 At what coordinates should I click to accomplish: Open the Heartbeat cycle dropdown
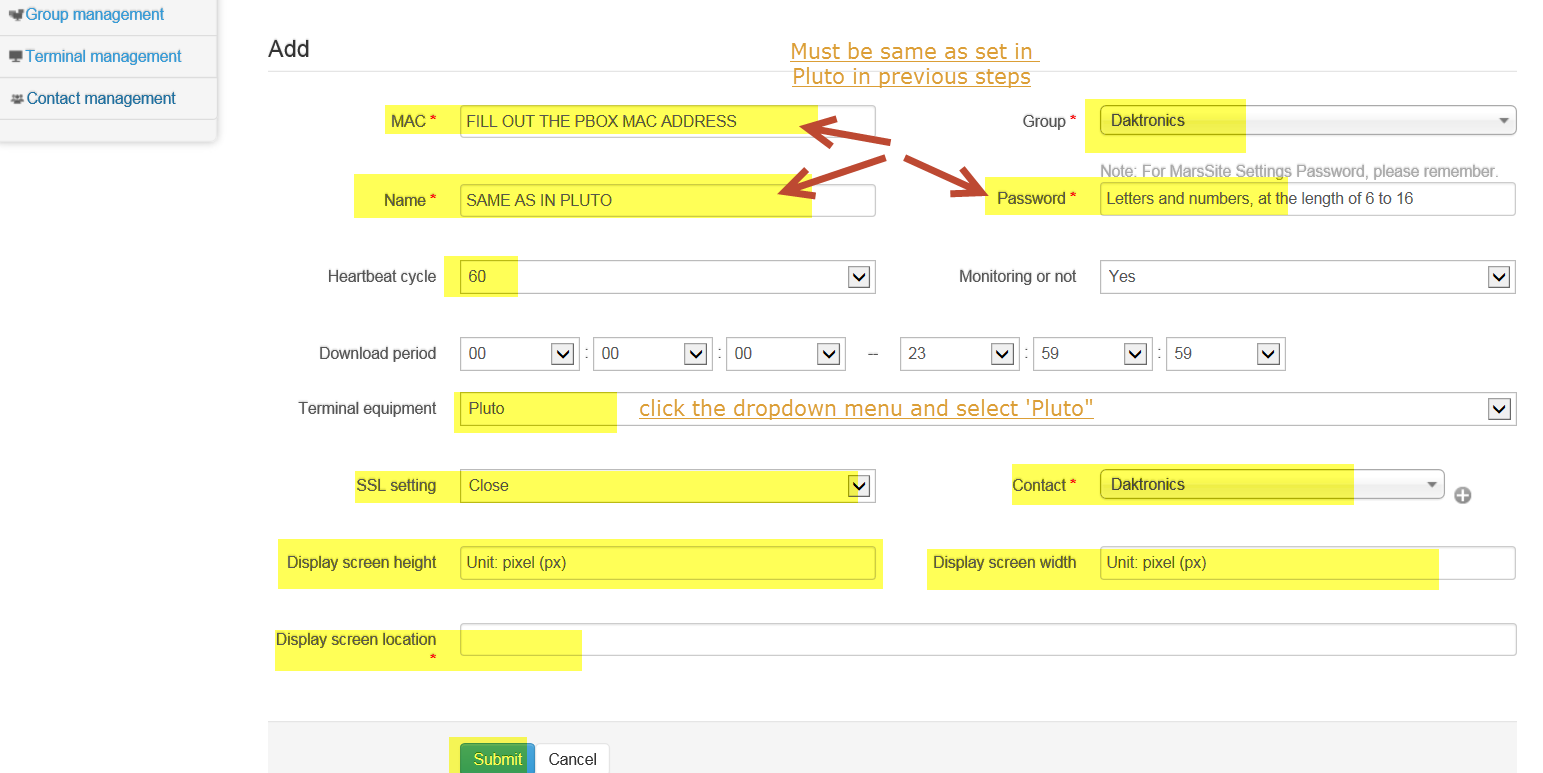coord(667,277)
